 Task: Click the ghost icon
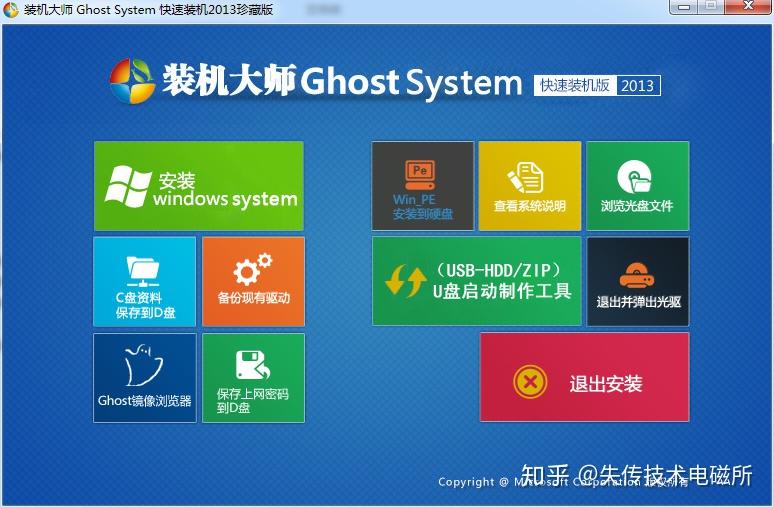(144, 365)
